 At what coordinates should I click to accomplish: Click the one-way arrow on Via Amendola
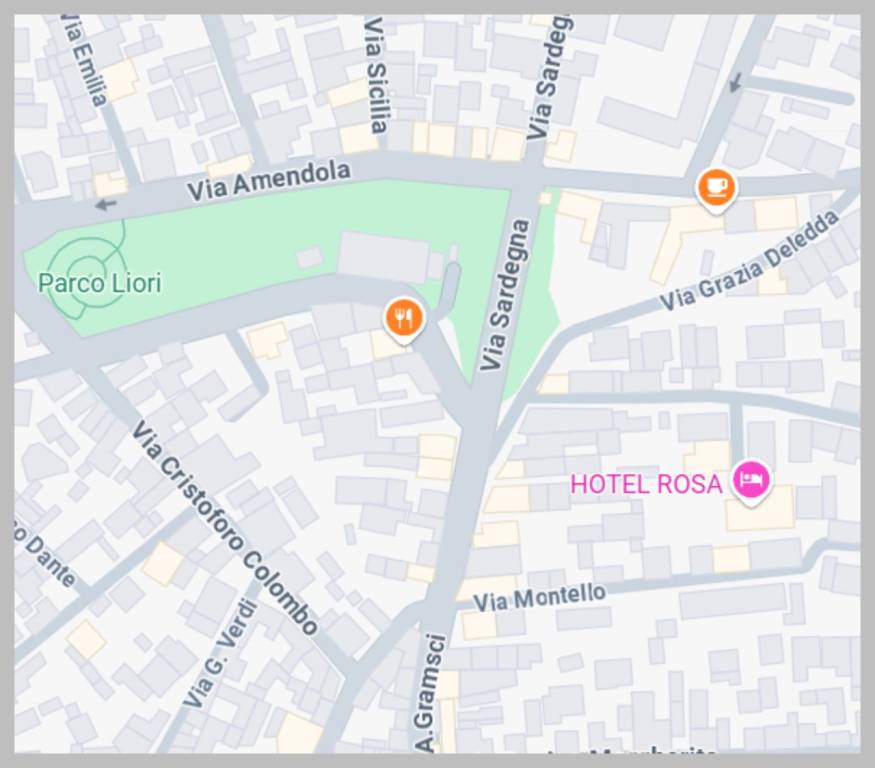coord(105,205)
